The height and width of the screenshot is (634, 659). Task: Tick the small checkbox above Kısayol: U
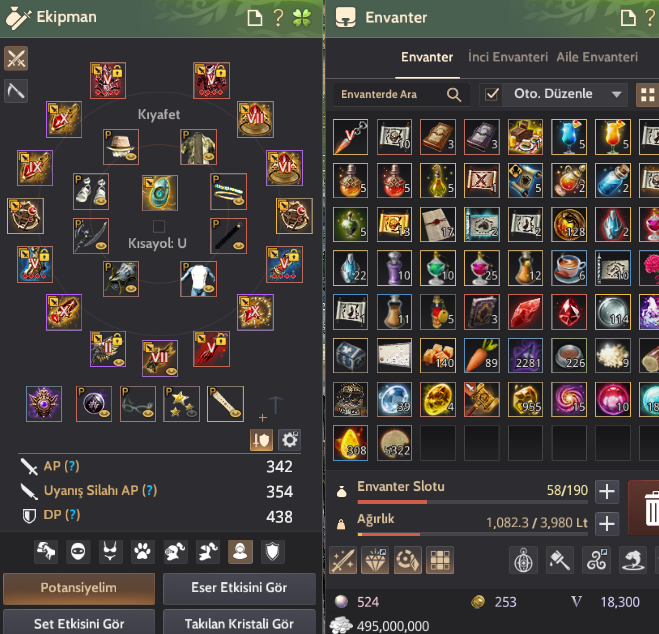[159, 226]
